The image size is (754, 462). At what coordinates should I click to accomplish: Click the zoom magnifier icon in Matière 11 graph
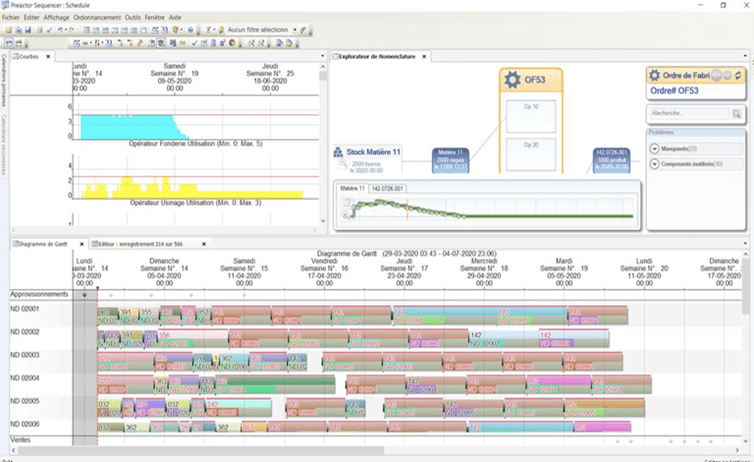(x=346, y=216)
